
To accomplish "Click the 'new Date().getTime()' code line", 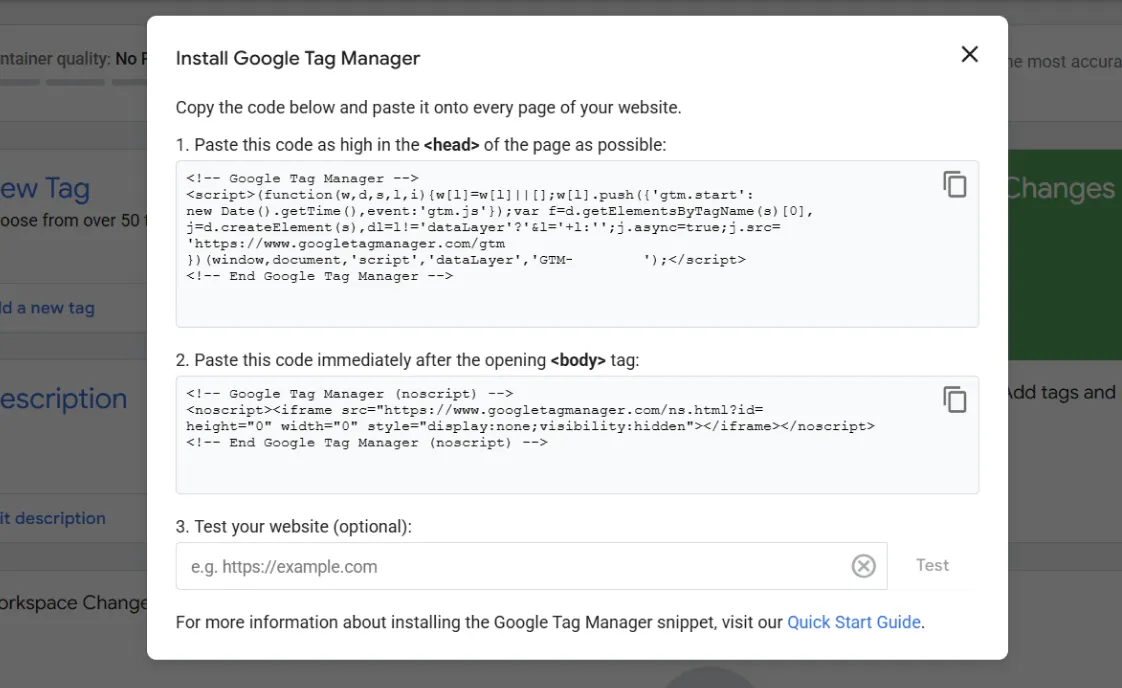I will point(499,211).
